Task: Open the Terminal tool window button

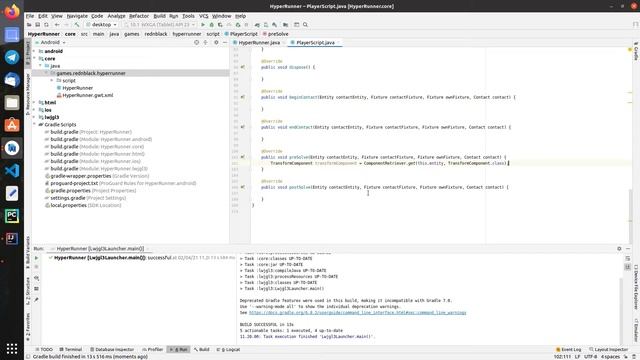Action: (x=71, y=349)
